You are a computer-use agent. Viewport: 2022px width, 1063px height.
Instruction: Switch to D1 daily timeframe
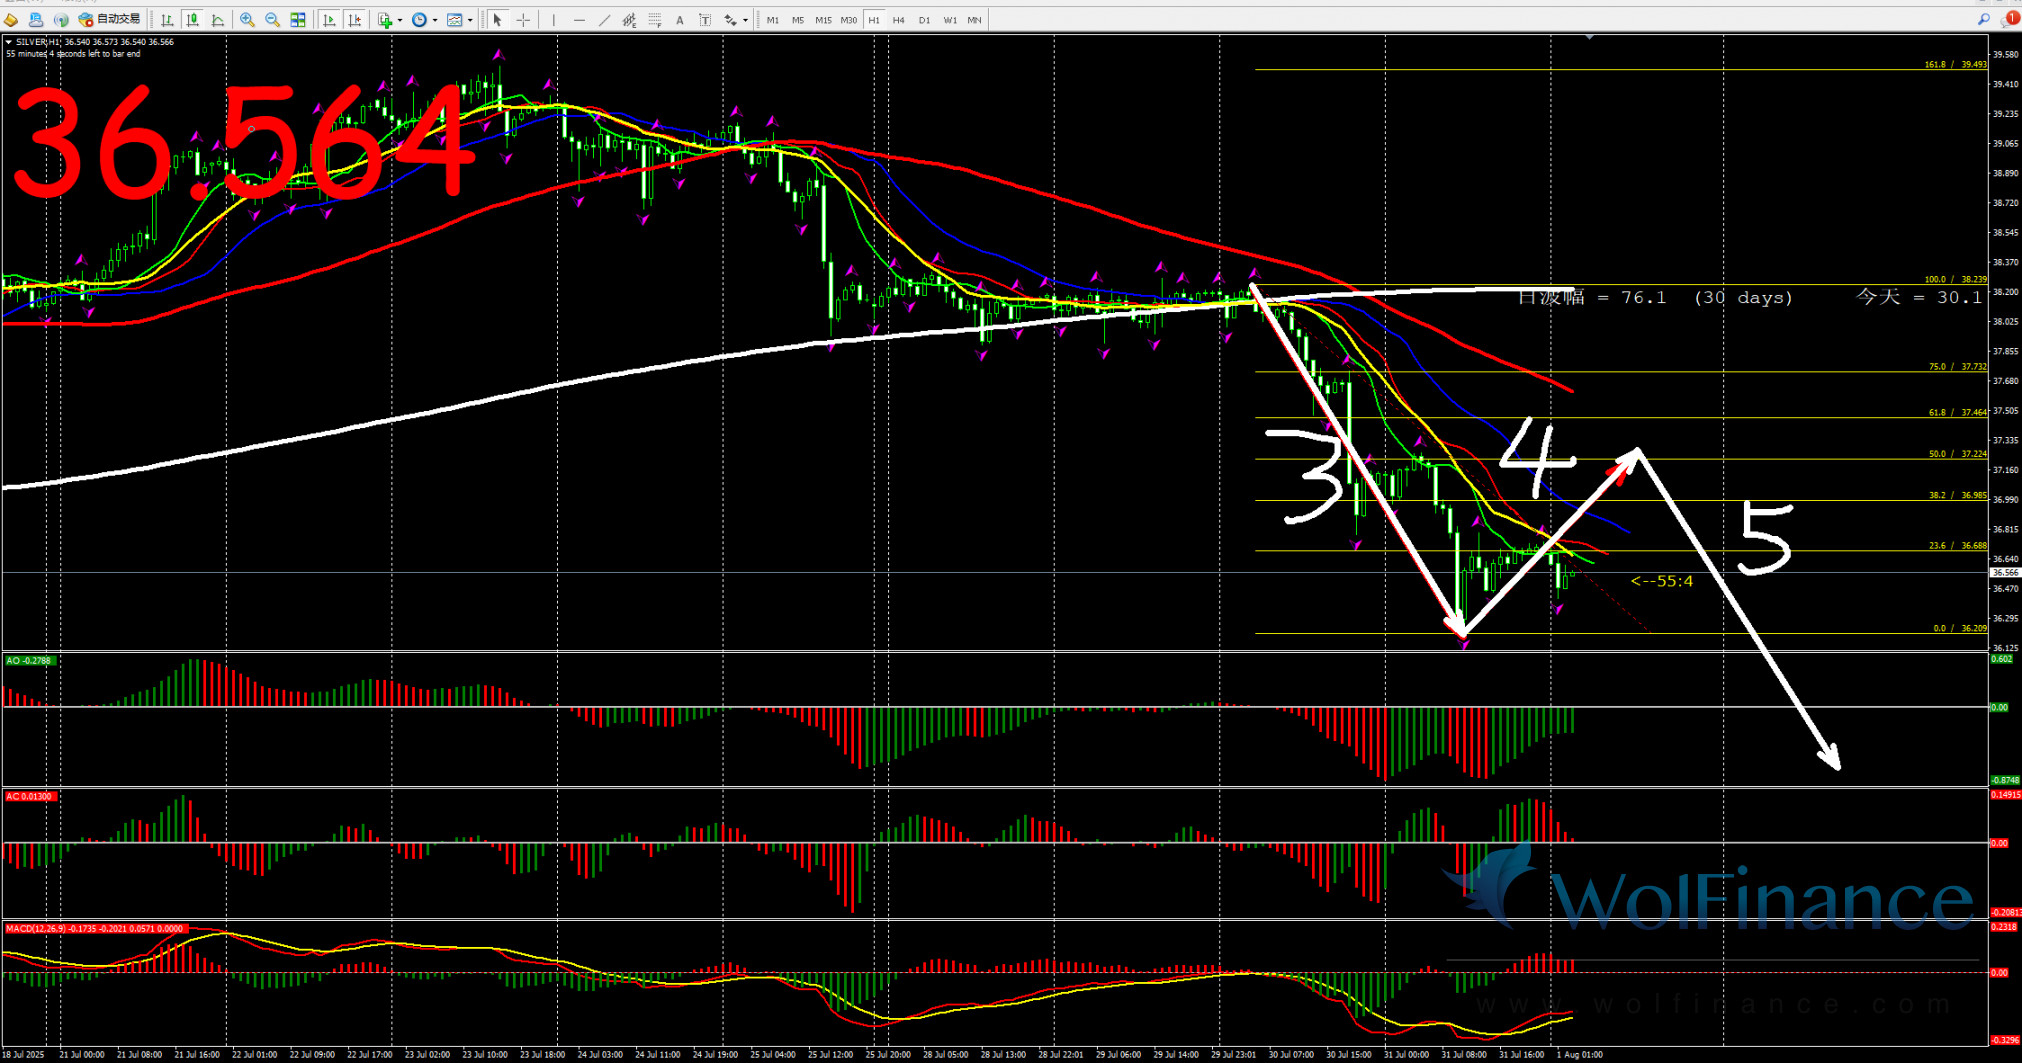click(x=924, y=20)
